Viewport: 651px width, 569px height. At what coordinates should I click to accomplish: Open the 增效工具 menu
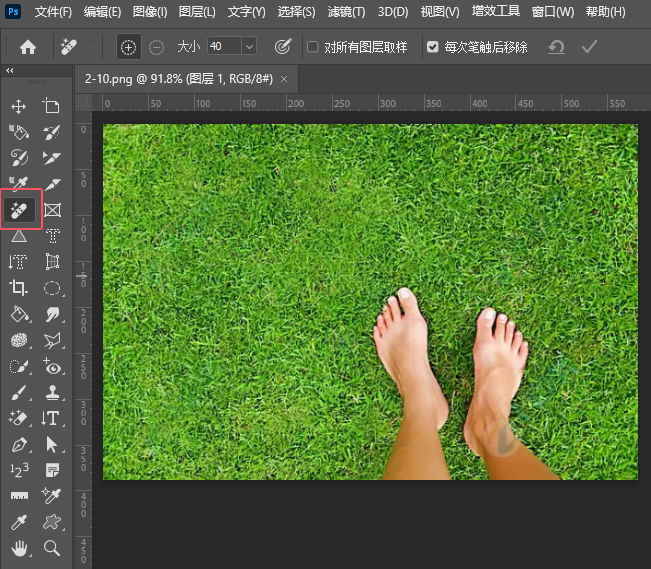click(496, 11)
